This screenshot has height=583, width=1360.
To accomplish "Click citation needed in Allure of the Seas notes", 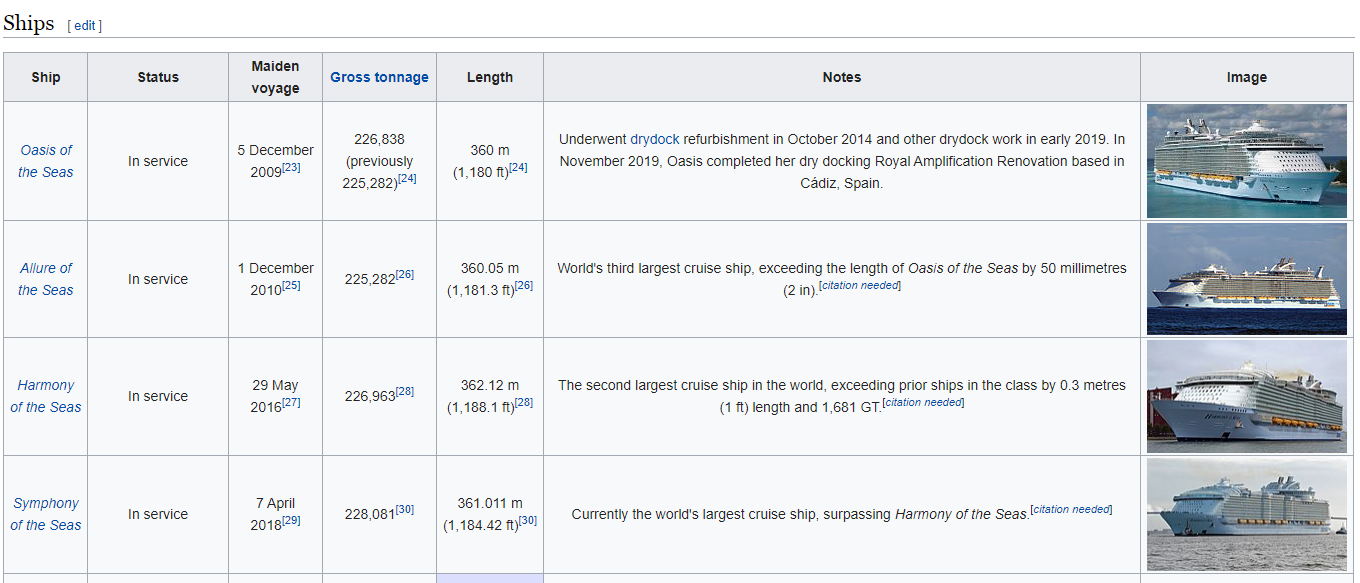I will pos(860,286).
